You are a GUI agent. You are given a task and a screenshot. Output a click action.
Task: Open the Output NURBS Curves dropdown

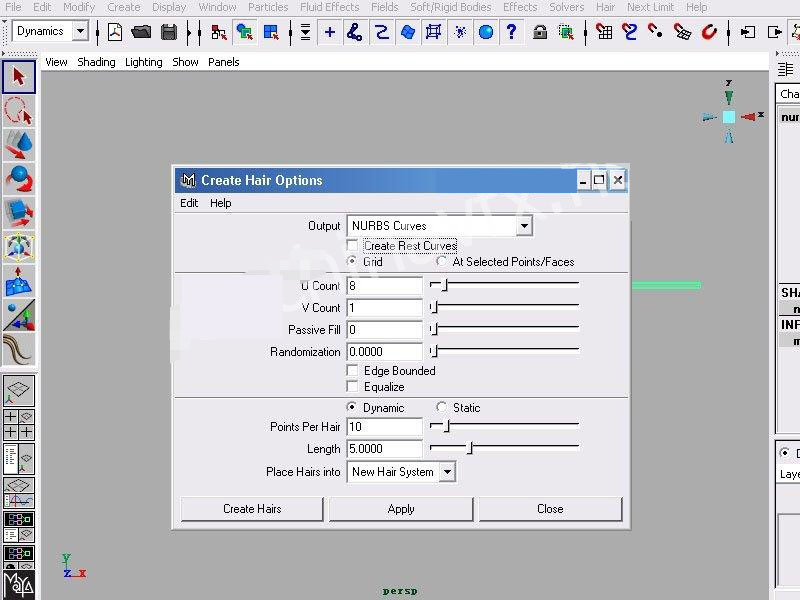pyautogui.click(x=524, y=226)
